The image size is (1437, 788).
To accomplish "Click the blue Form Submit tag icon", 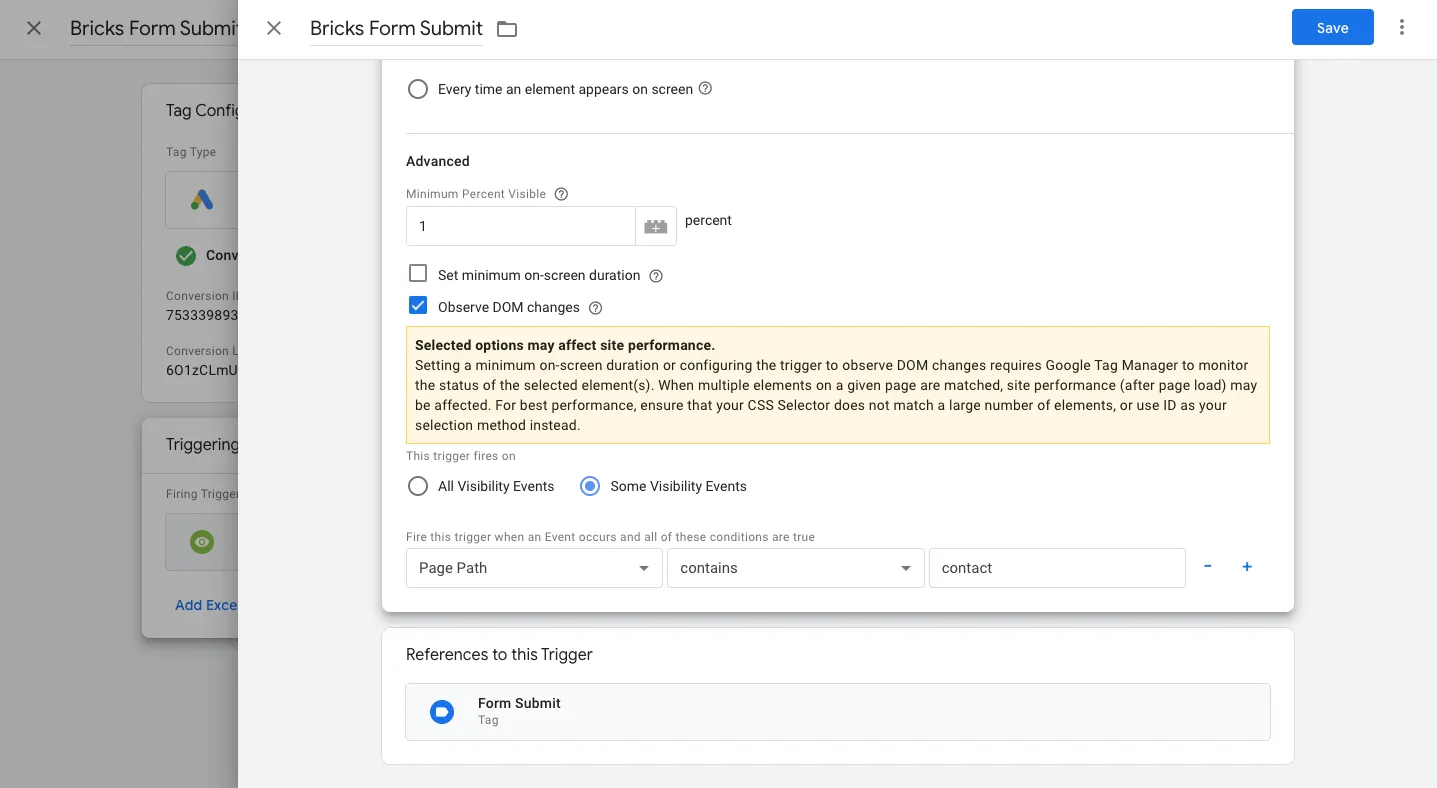I will pos(442,711).
